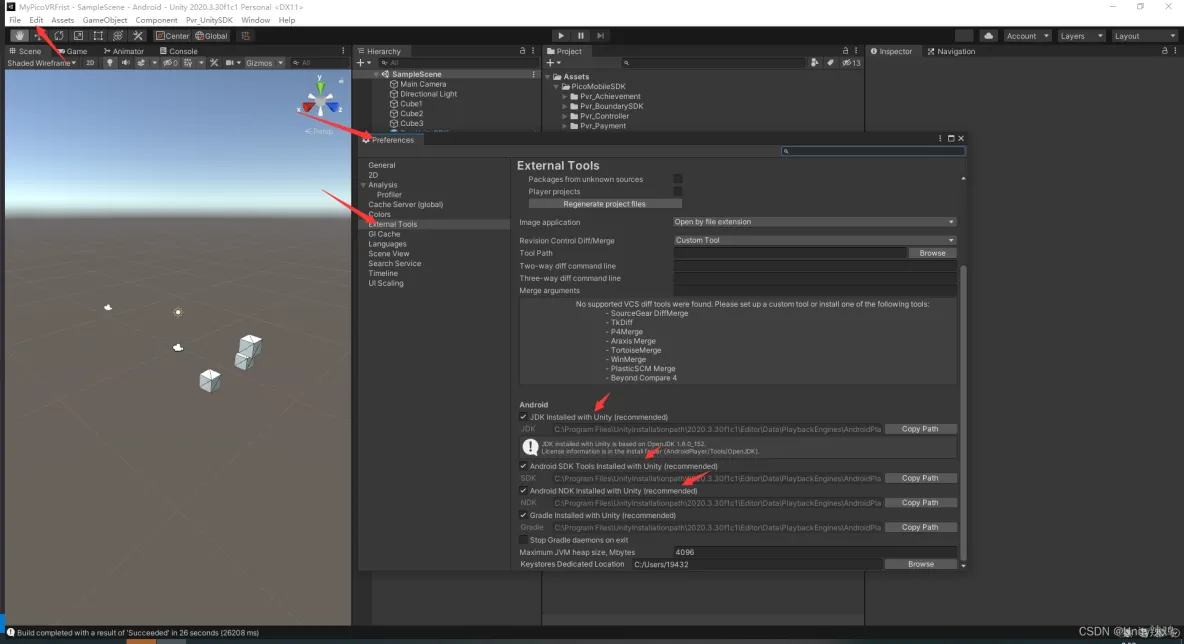Lock the Hierarchy panel
Viewport: 1184px width, 644px height.
522,51
